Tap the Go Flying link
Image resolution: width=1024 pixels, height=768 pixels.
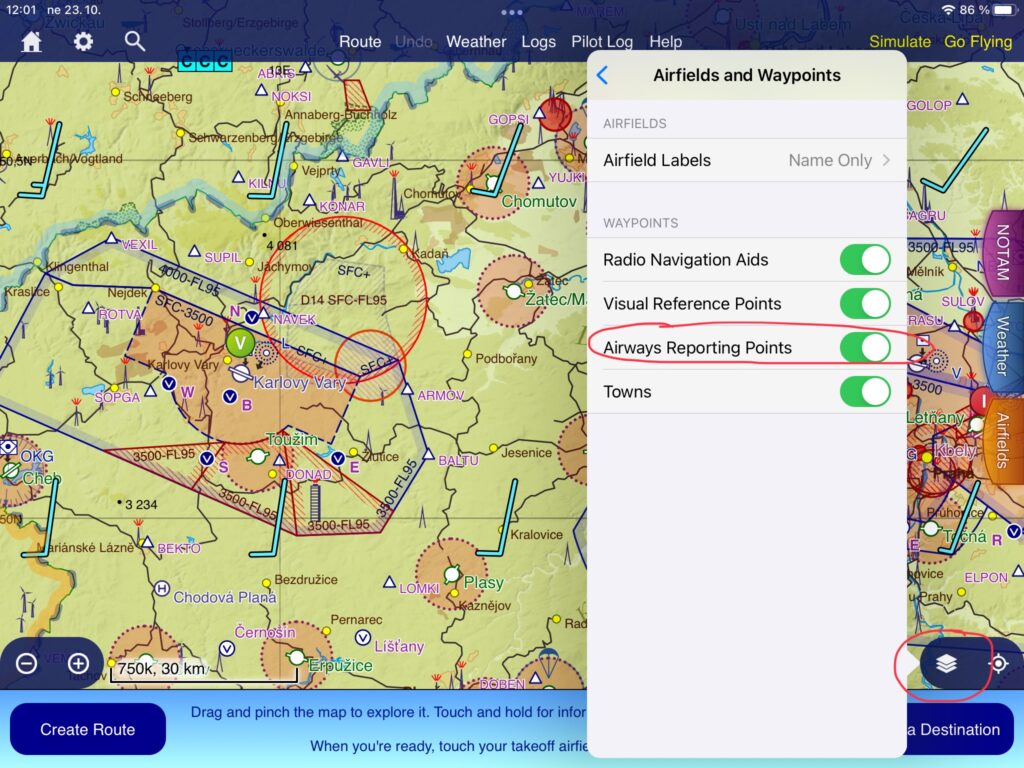coord(978,42)
